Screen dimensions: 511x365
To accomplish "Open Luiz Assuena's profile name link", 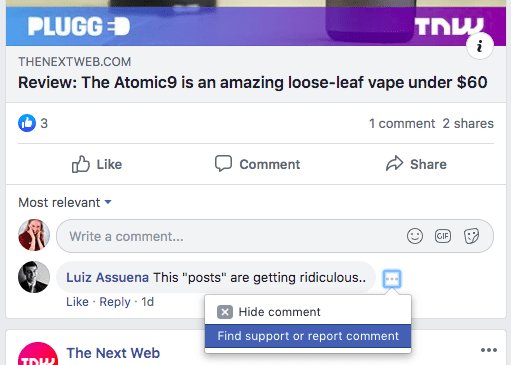I will coord(107,277).
